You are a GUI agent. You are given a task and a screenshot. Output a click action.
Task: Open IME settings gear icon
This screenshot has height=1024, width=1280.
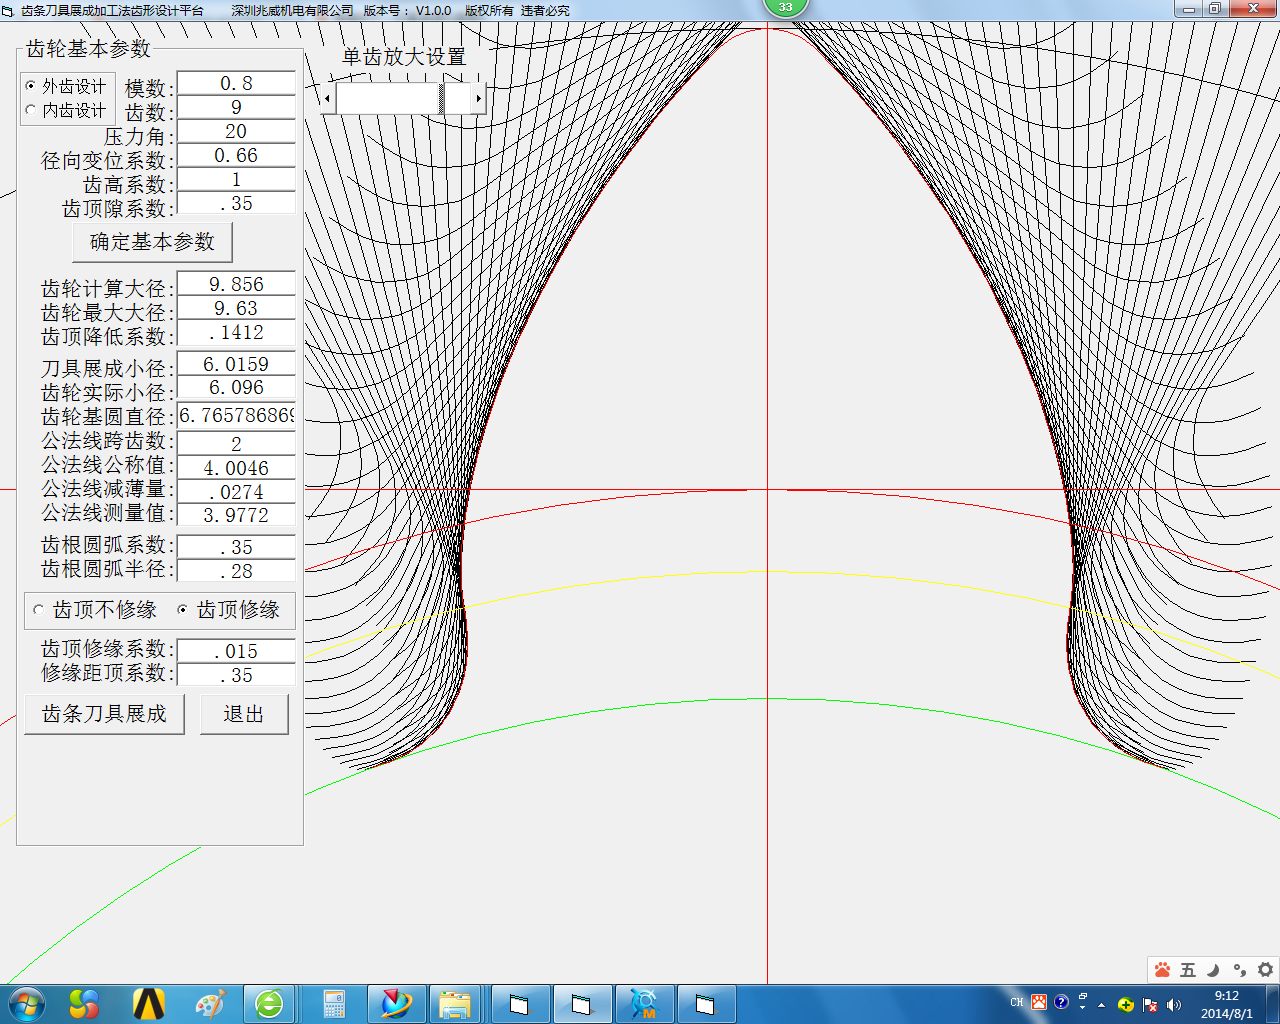click(x=1265, y=969)
